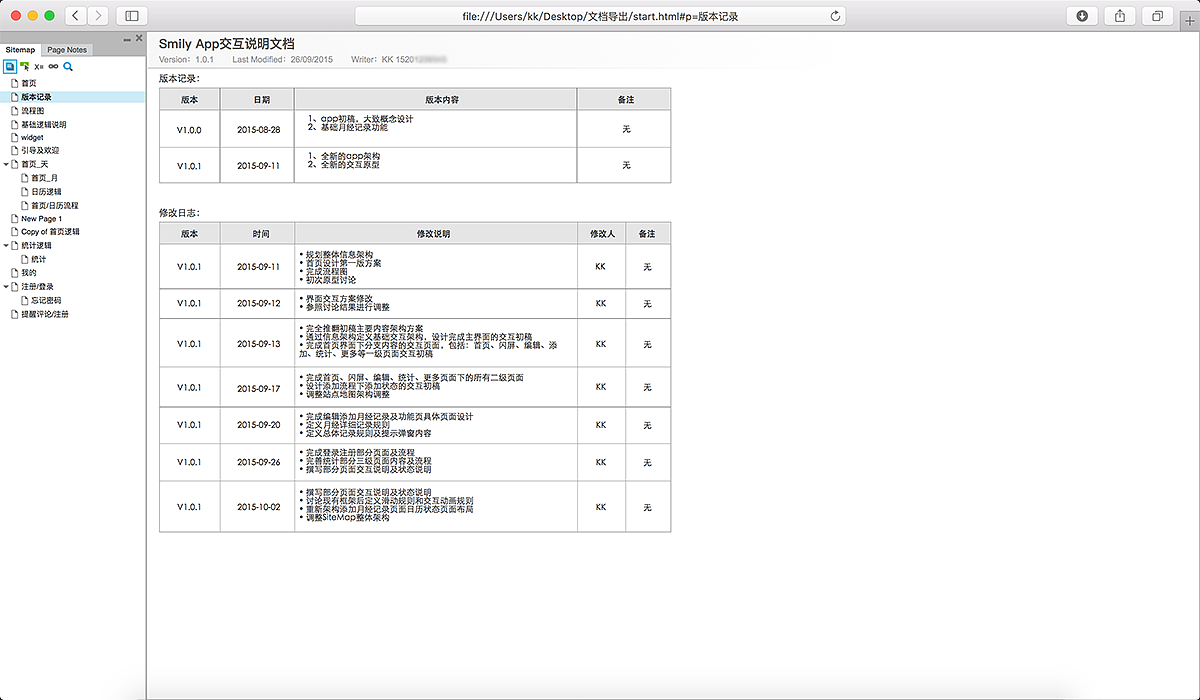
Task: Click the green highlight interactive elements icon
Action: pos(24,66)
